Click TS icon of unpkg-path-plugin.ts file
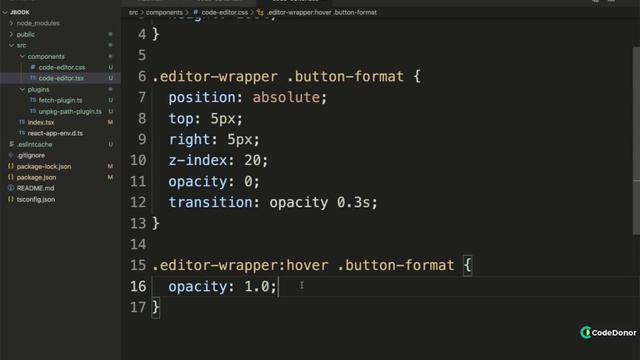The image size is (640, 360). click(x=33, y=111)
